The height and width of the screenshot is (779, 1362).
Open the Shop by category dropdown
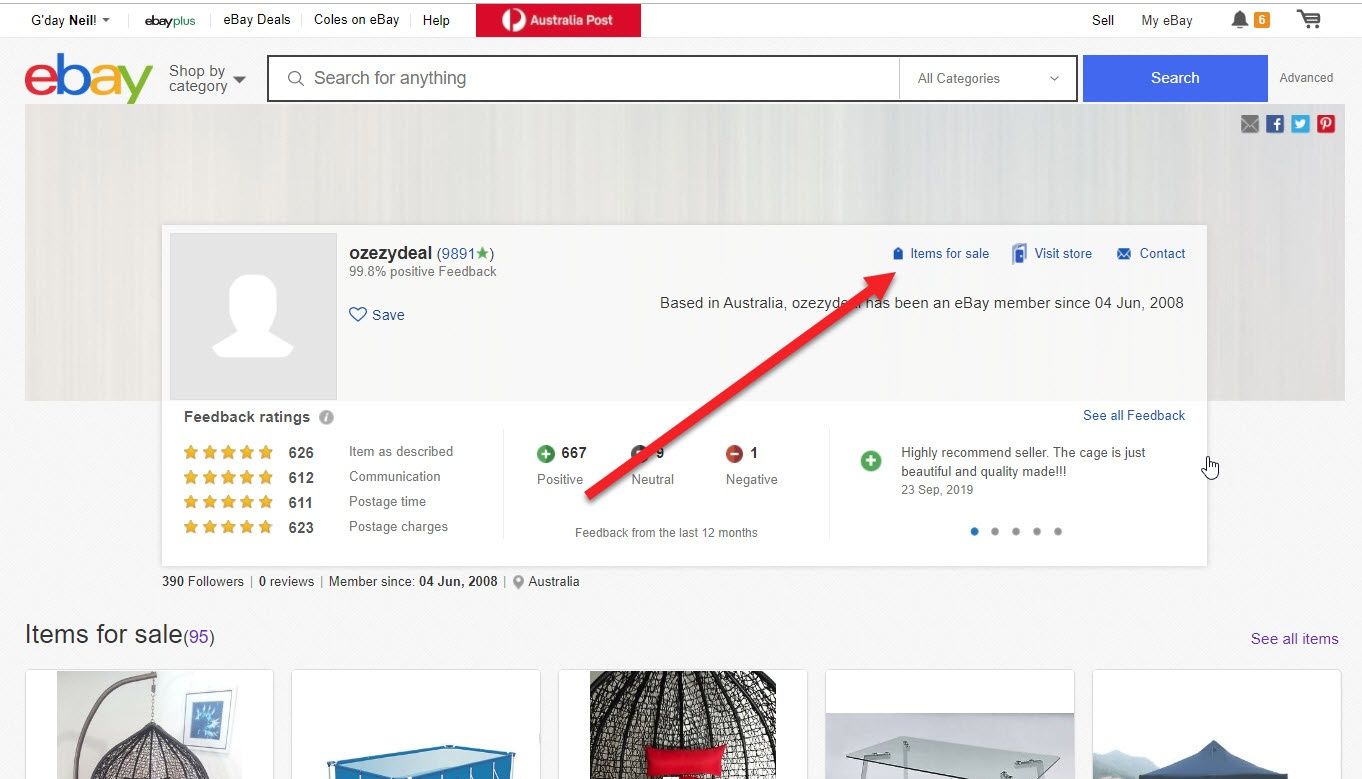(x=207, y=78)
